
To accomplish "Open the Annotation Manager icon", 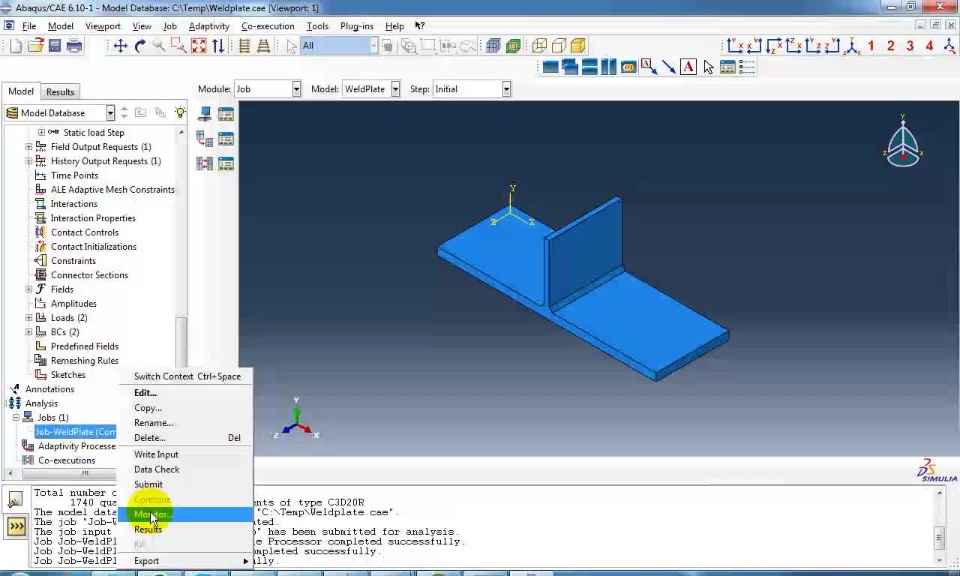I will [727, 67].
